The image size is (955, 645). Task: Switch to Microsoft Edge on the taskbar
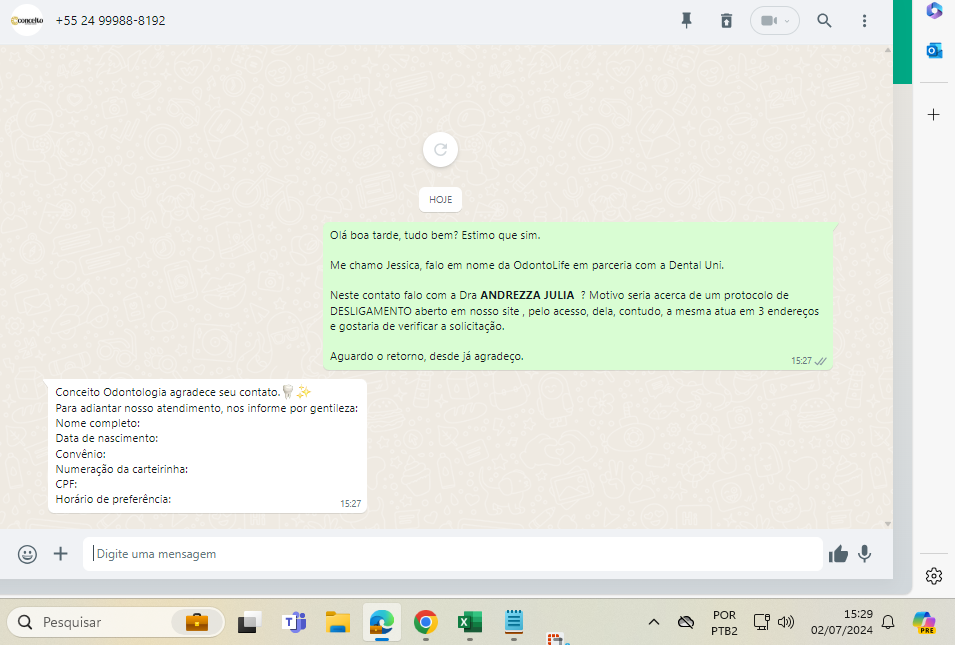pyautogui.click(x=382, y=622)
